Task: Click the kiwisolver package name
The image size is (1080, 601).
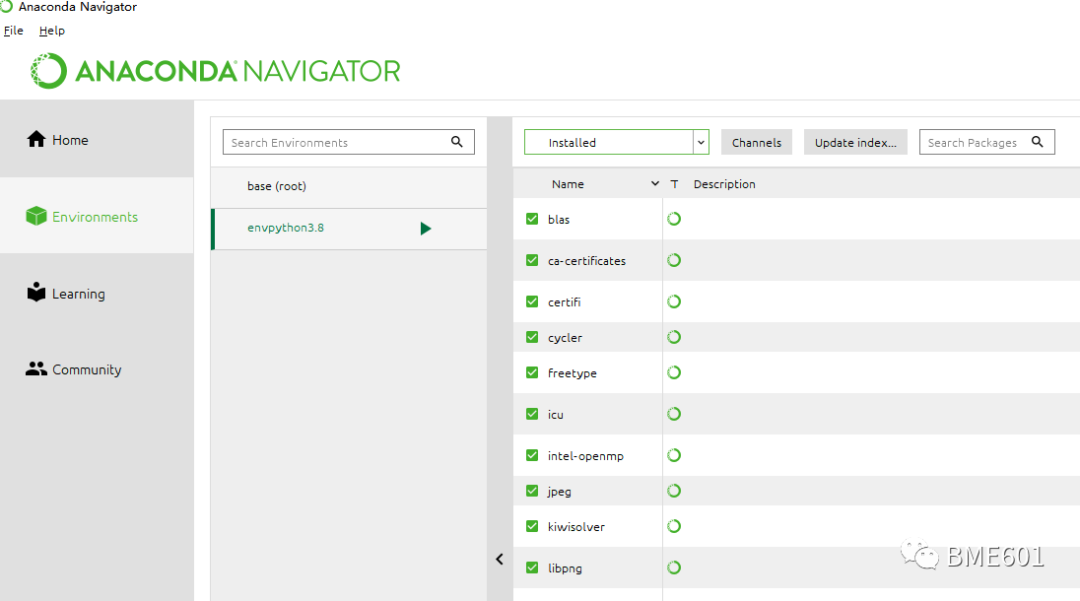Action: tap(577, 527)
